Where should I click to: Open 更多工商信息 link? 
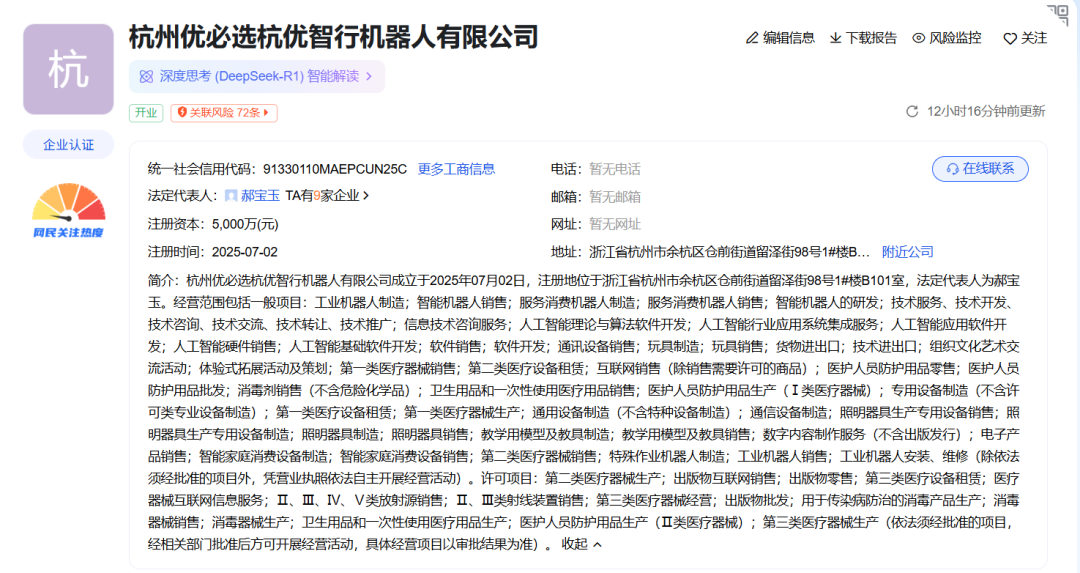coord(456,169)
